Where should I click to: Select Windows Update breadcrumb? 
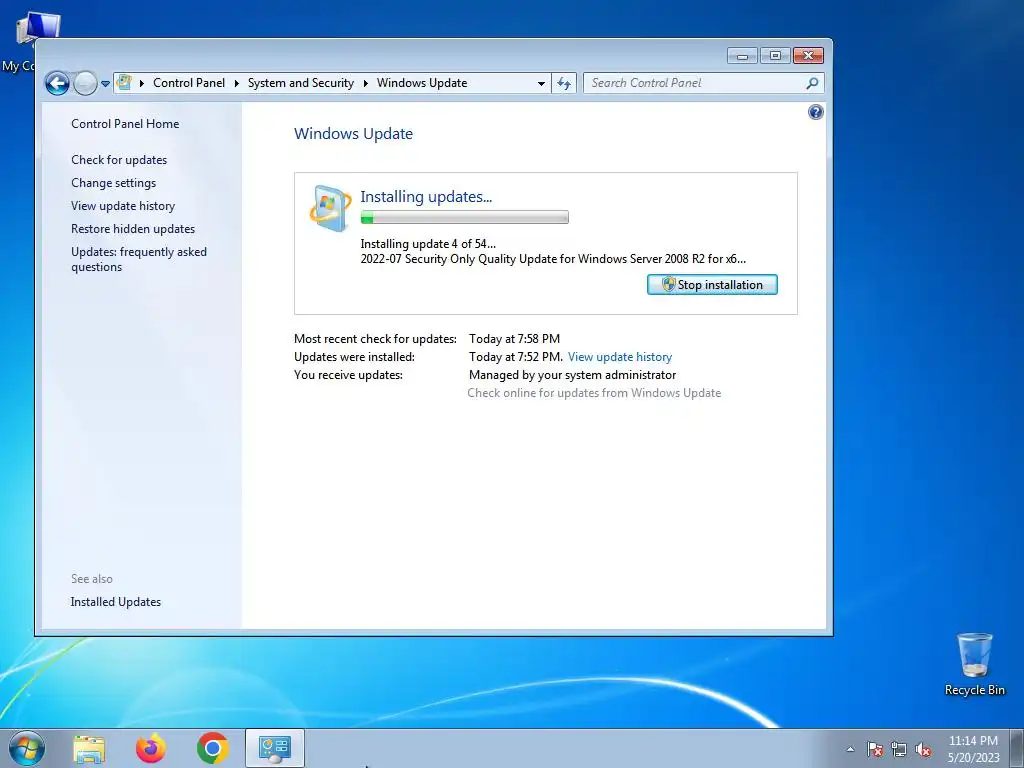(x=422, y=83)
